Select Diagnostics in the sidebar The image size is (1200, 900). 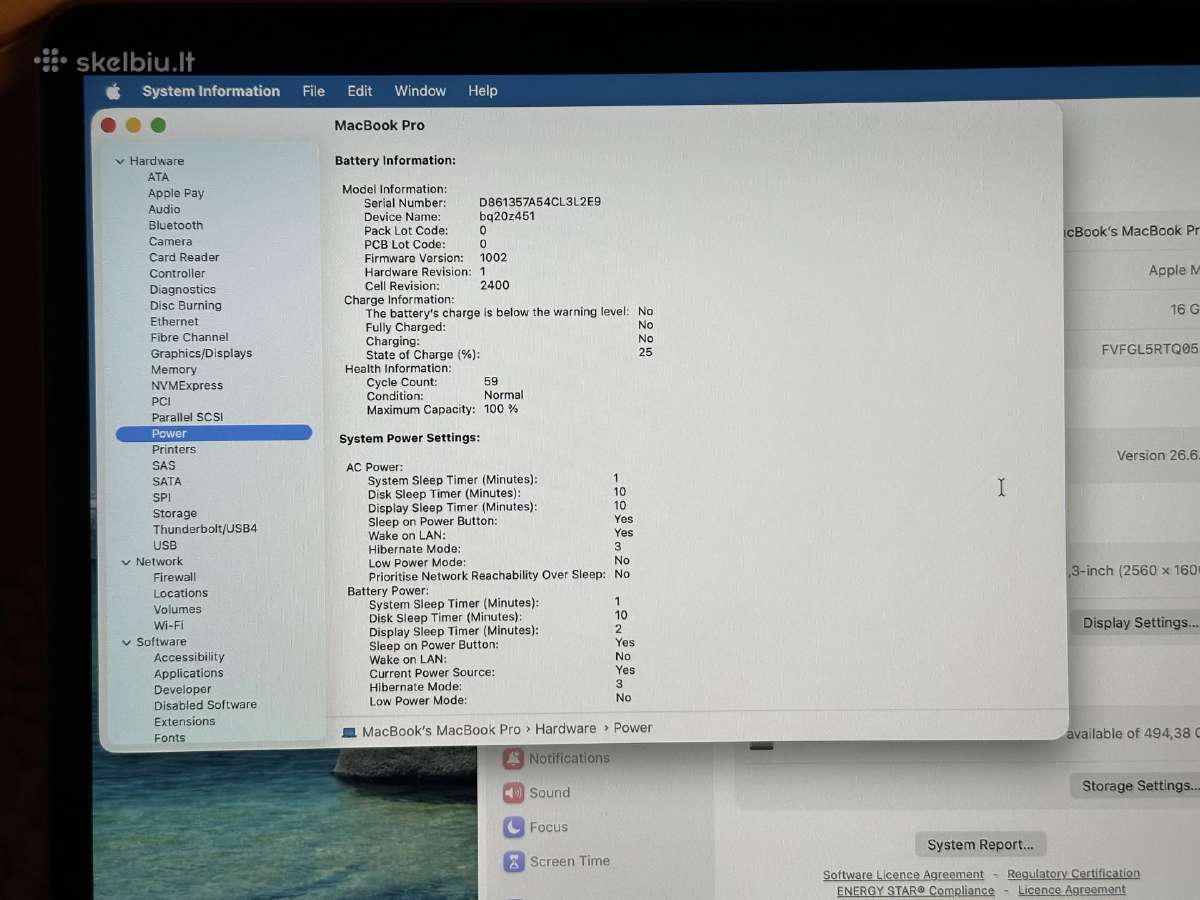(183, 289)
